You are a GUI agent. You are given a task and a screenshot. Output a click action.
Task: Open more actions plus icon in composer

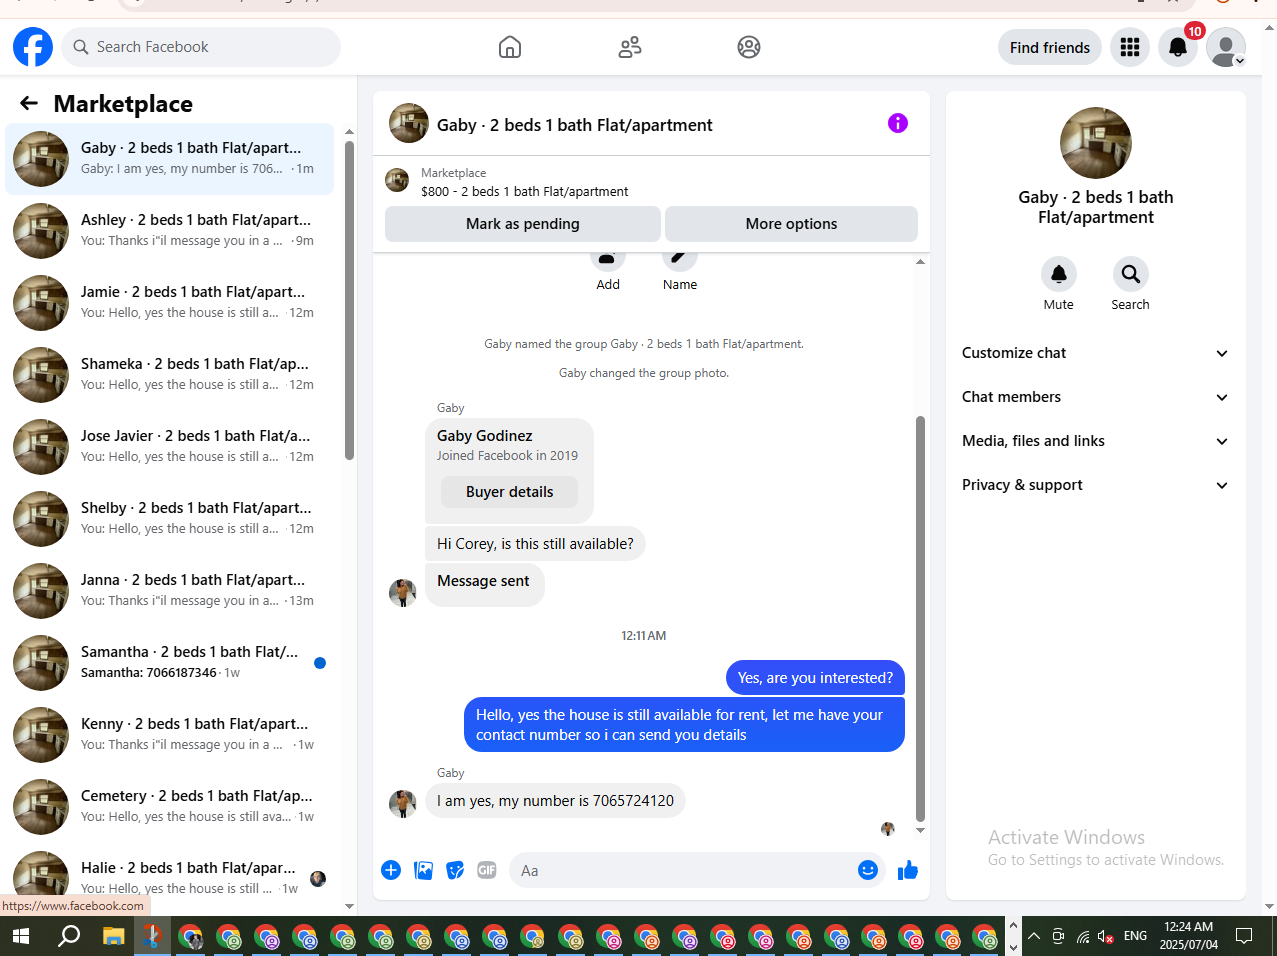point(391,870)
